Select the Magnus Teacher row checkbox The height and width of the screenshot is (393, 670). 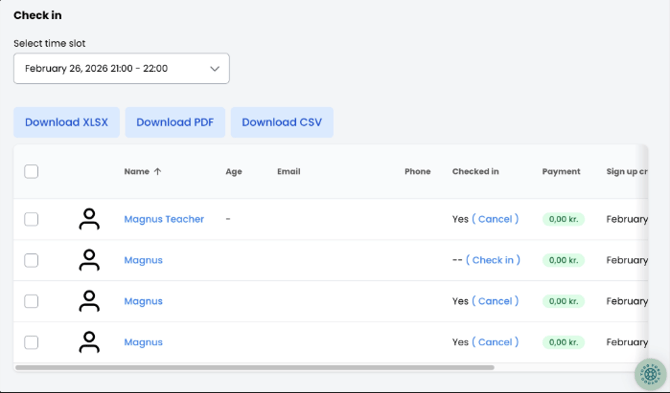click(31, 219)
